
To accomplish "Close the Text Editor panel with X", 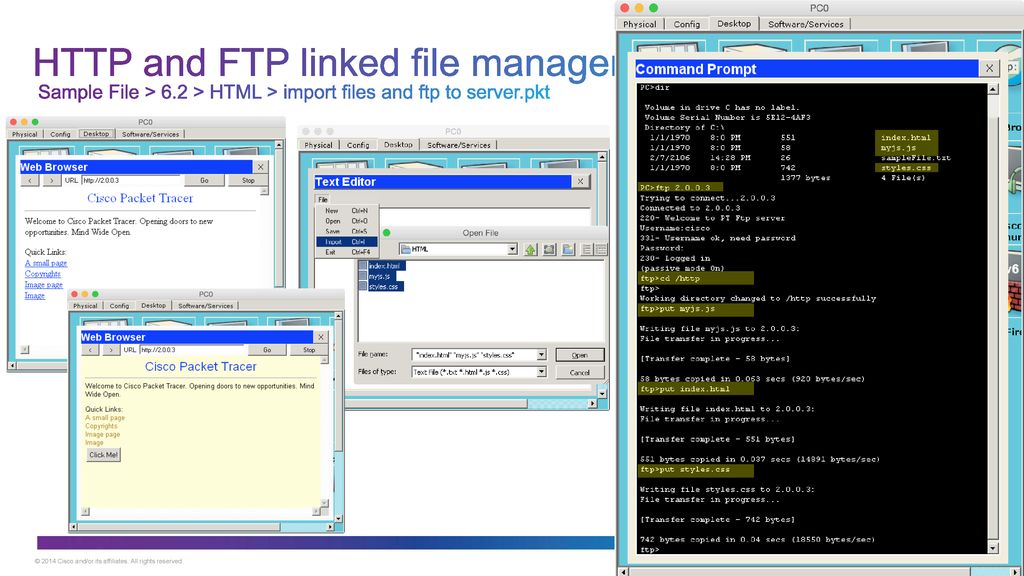I will coord(580,182).
